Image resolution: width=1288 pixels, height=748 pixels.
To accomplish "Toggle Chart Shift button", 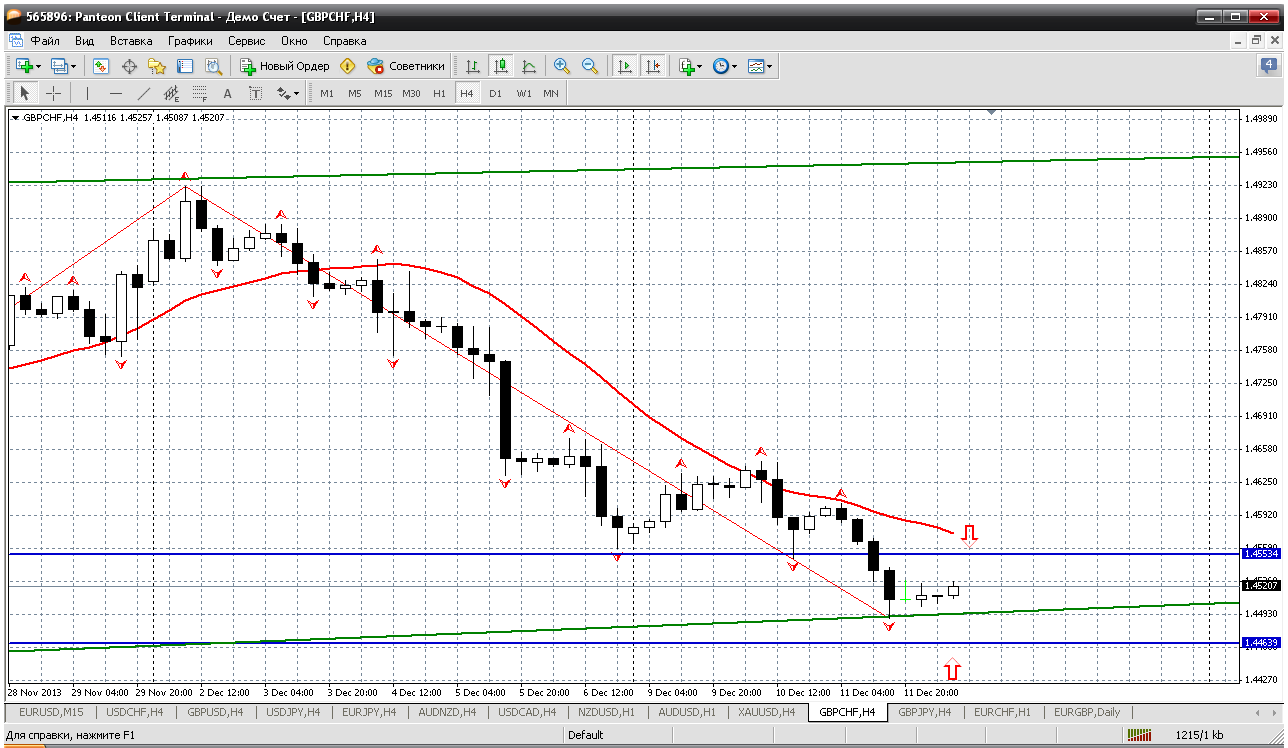I will pos(653,66).
